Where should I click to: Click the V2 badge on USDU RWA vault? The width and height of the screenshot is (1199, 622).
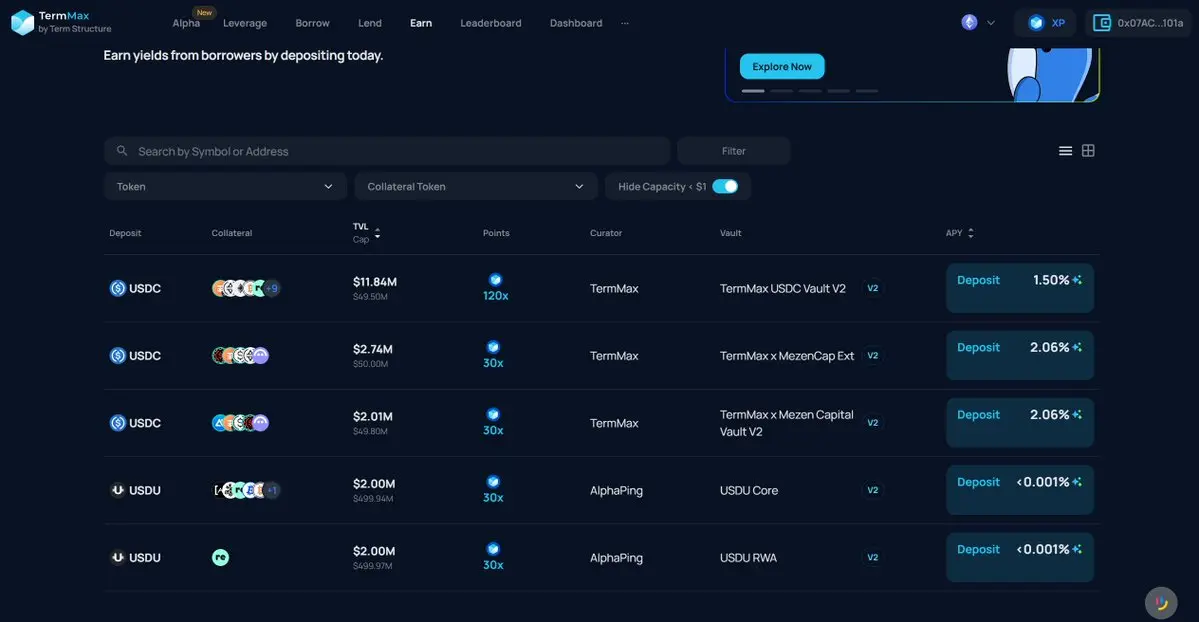[x=872, y=558]
